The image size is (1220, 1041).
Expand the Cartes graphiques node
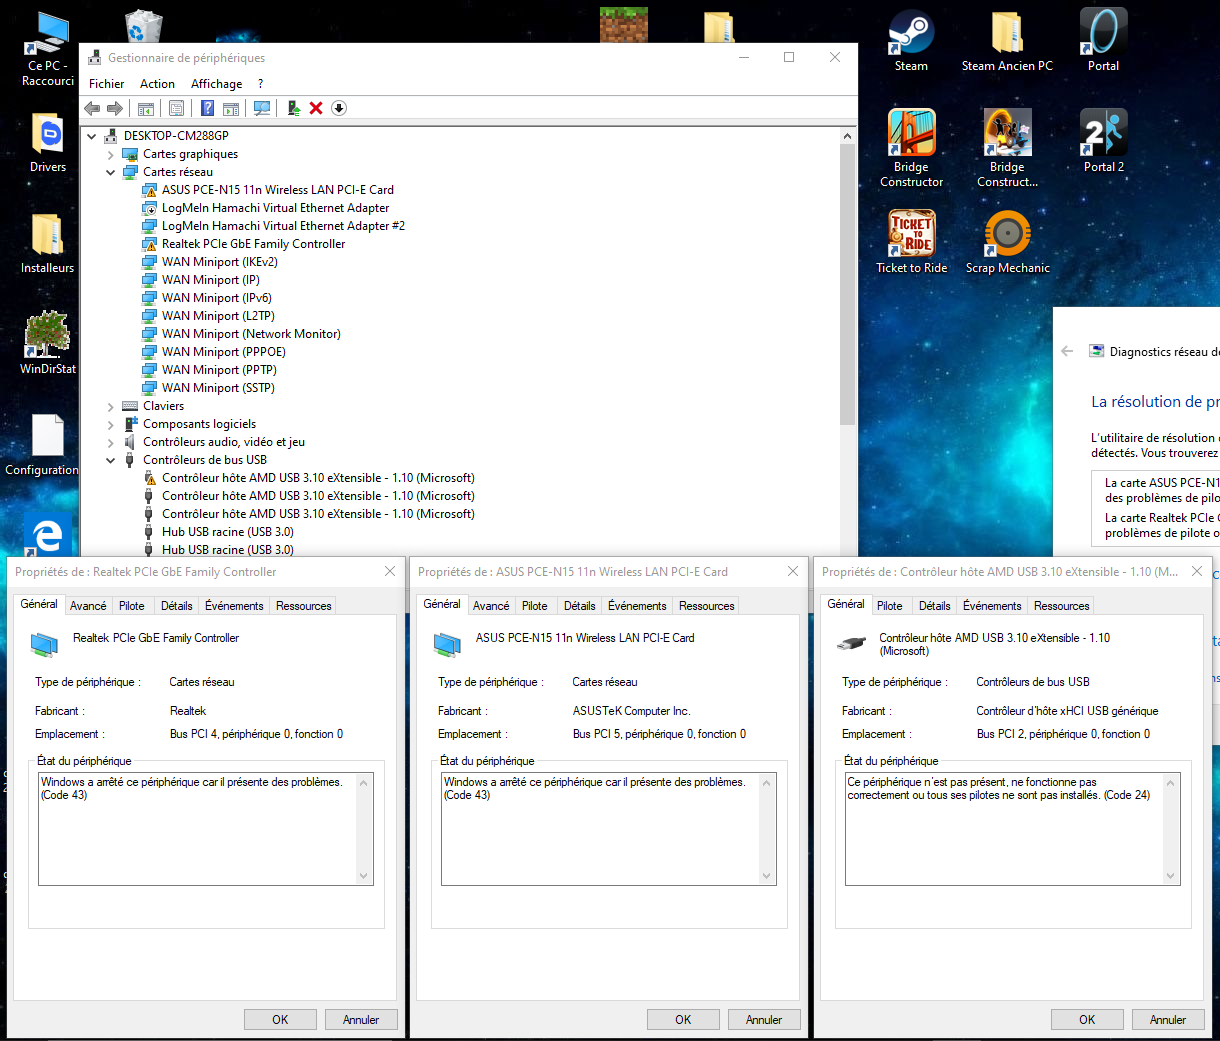111,154
